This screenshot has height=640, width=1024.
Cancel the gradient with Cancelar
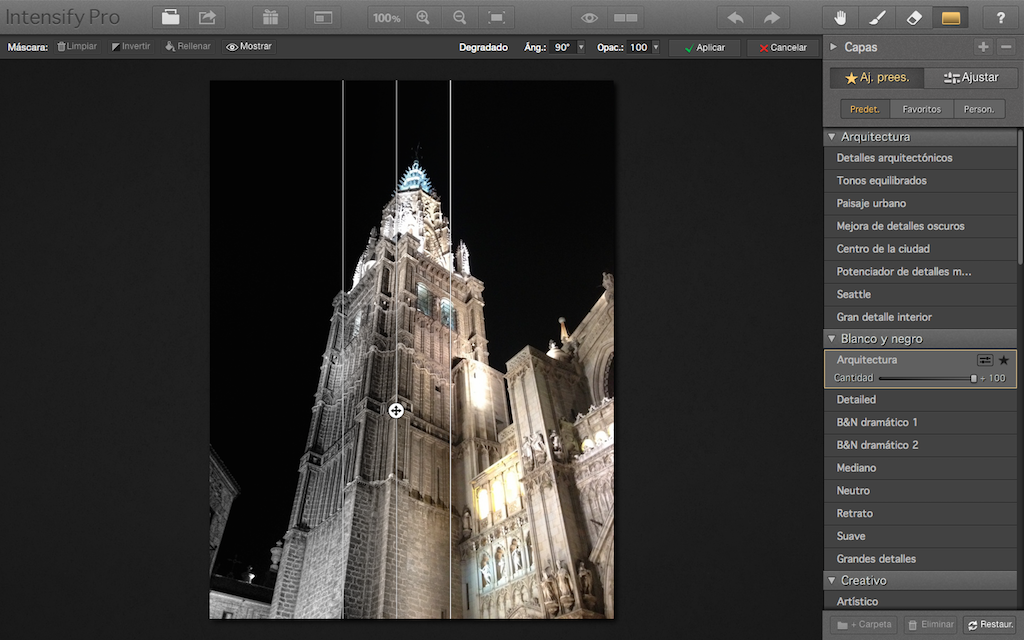(x=783, y=48)
